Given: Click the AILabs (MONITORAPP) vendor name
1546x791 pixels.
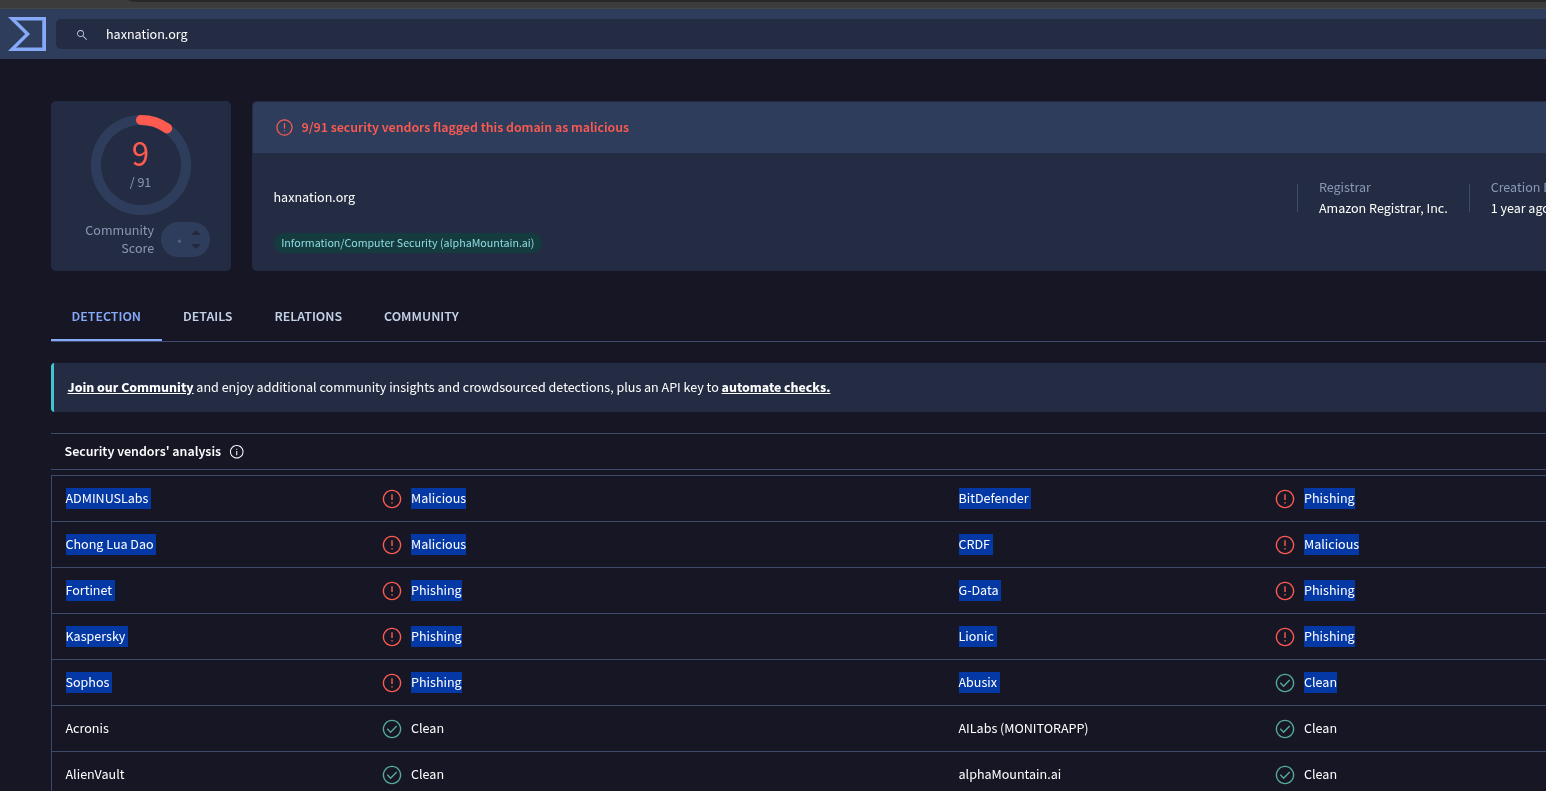Looking at the screenshot, I should click(1023, 728).
